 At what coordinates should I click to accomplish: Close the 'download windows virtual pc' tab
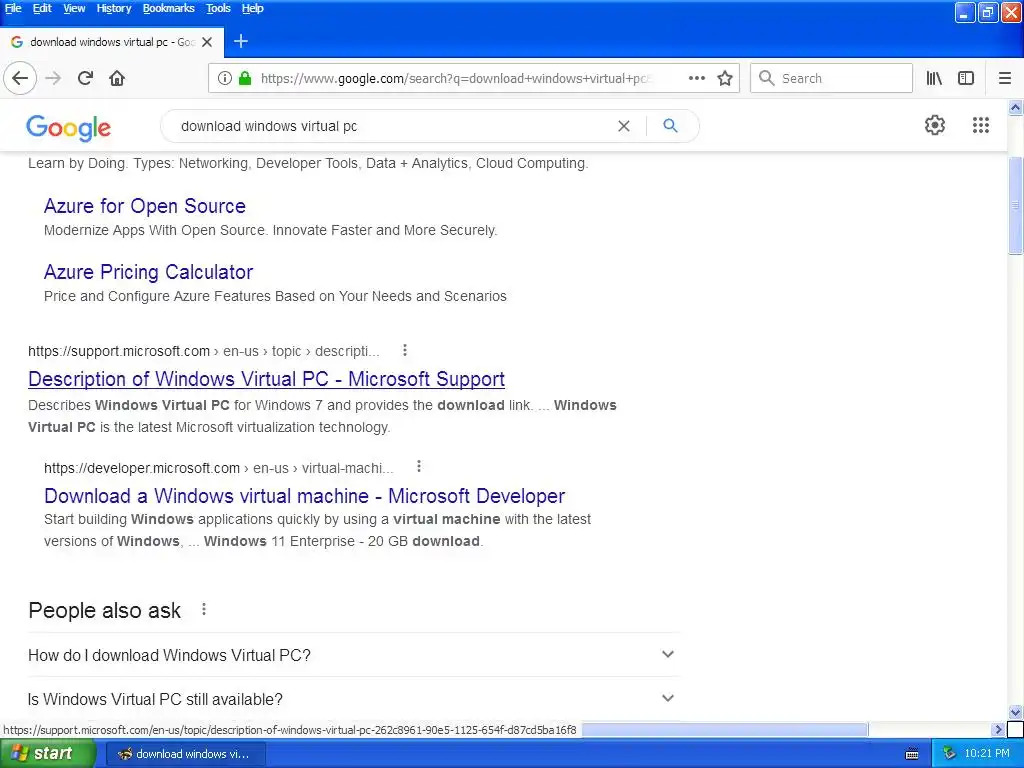click(207, 42)
